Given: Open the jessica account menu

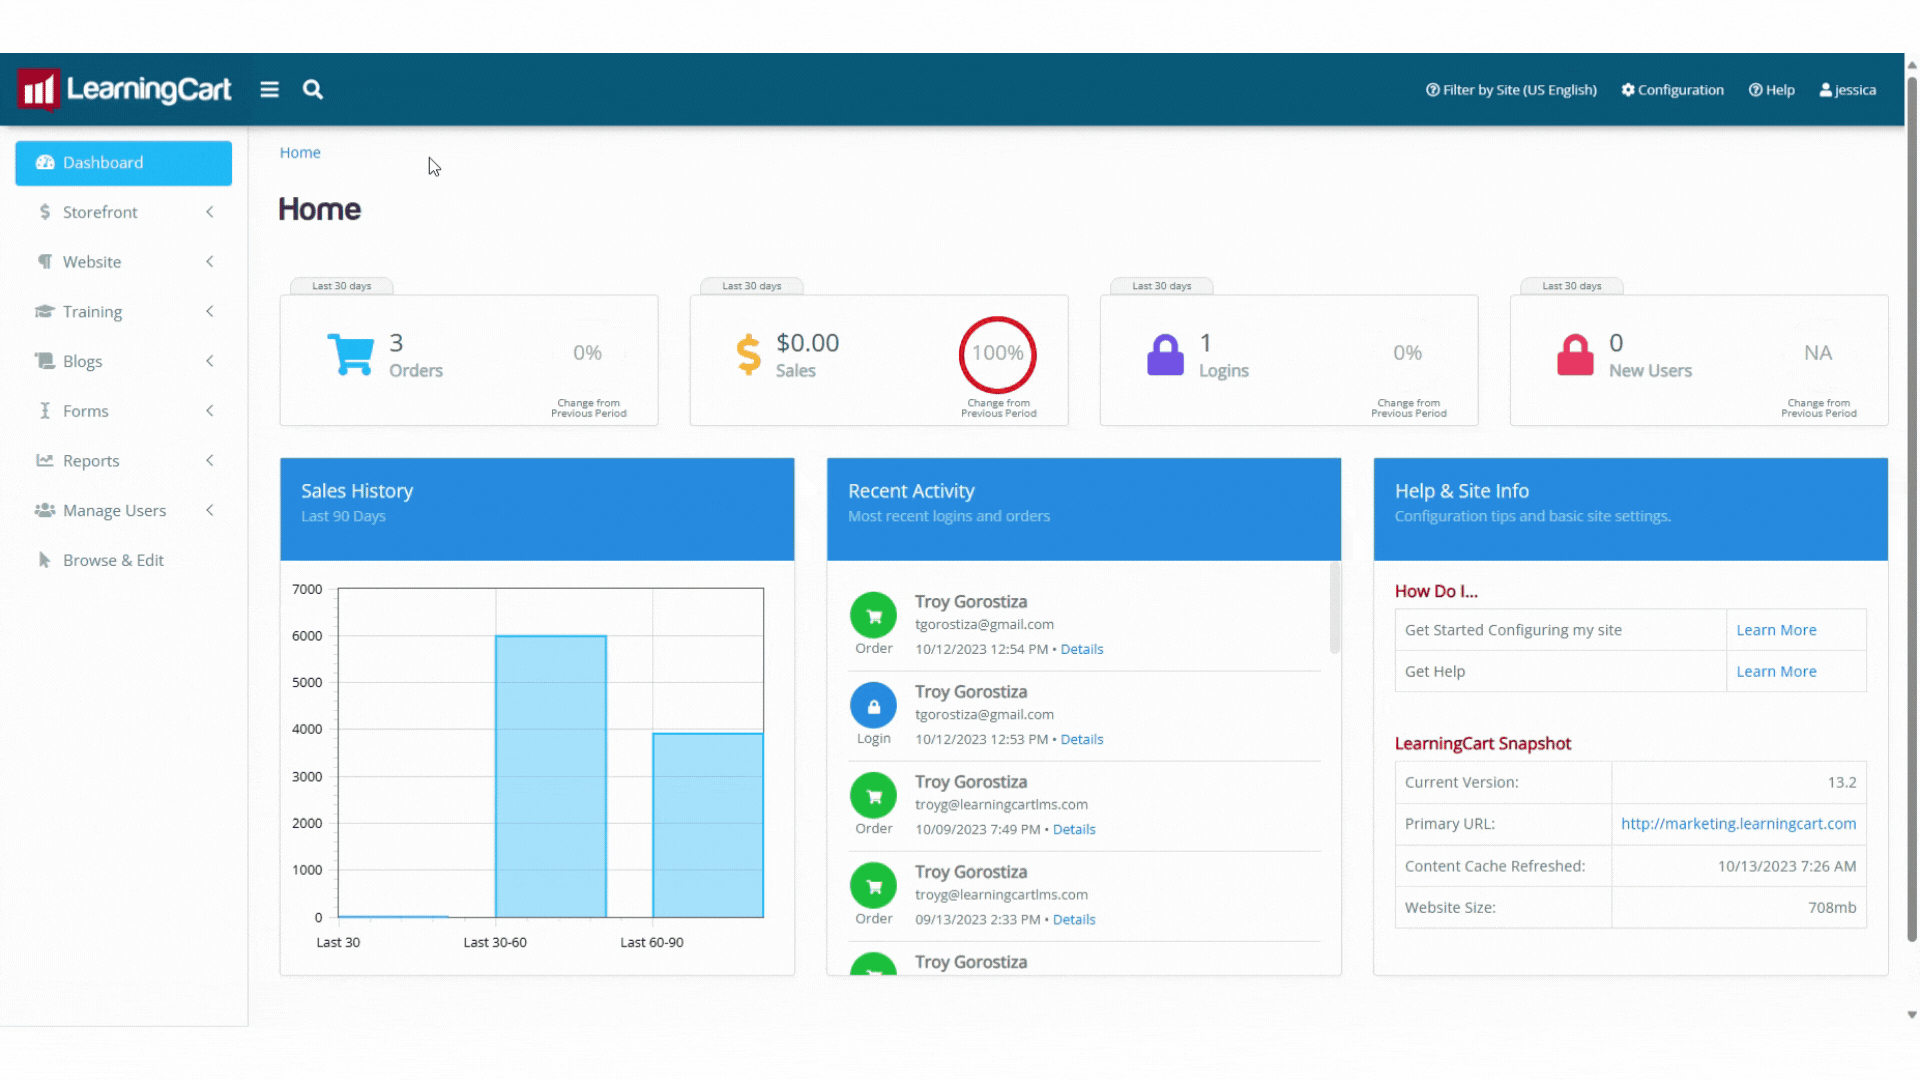Looking at the screenshot, I should click(x=1847, y=90).
